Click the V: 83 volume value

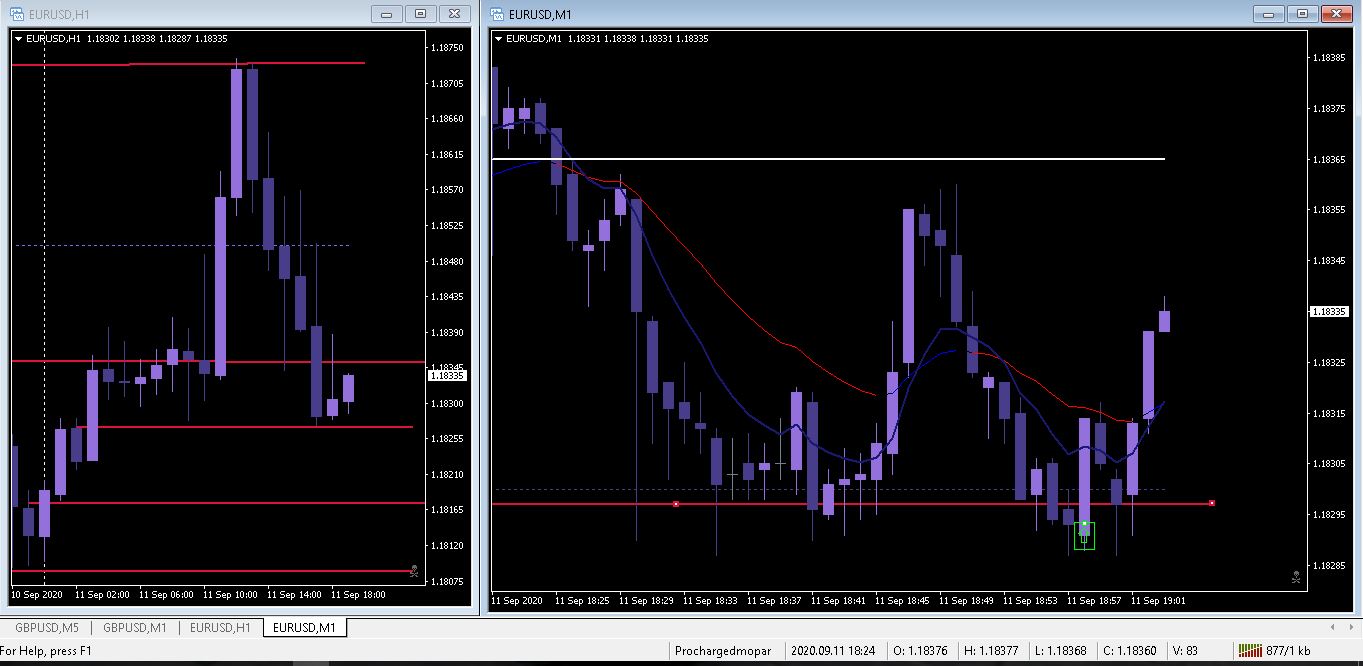click(x=1185, y=651)
